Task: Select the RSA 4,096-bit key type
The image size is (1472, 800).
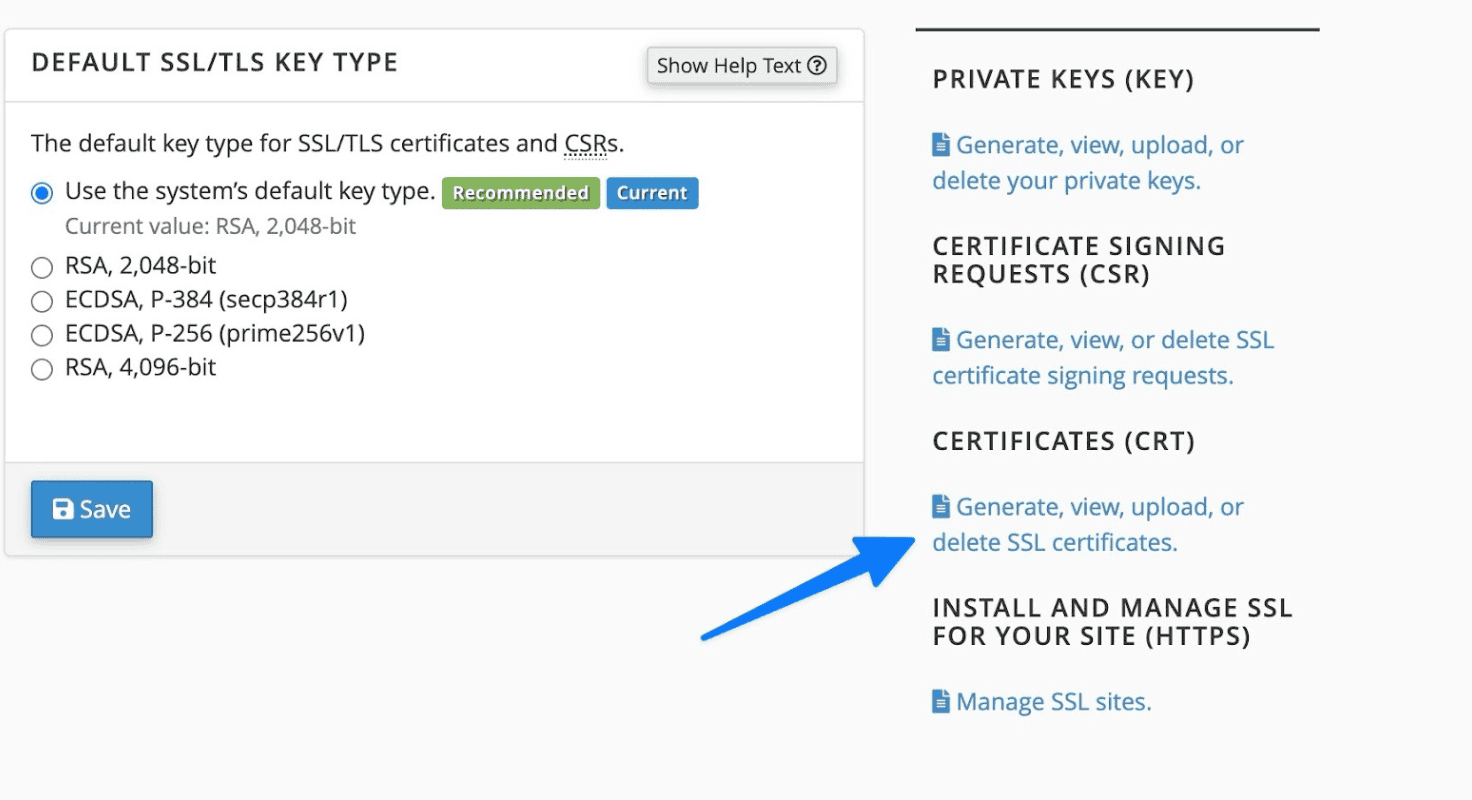Action: click(41, 368)
